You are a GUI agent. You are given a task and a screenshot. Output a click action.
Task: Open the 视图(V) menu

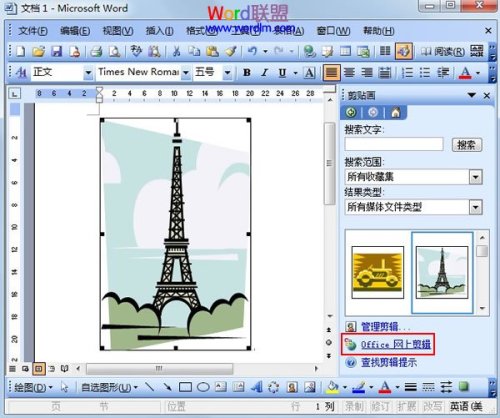coord(118,31)
